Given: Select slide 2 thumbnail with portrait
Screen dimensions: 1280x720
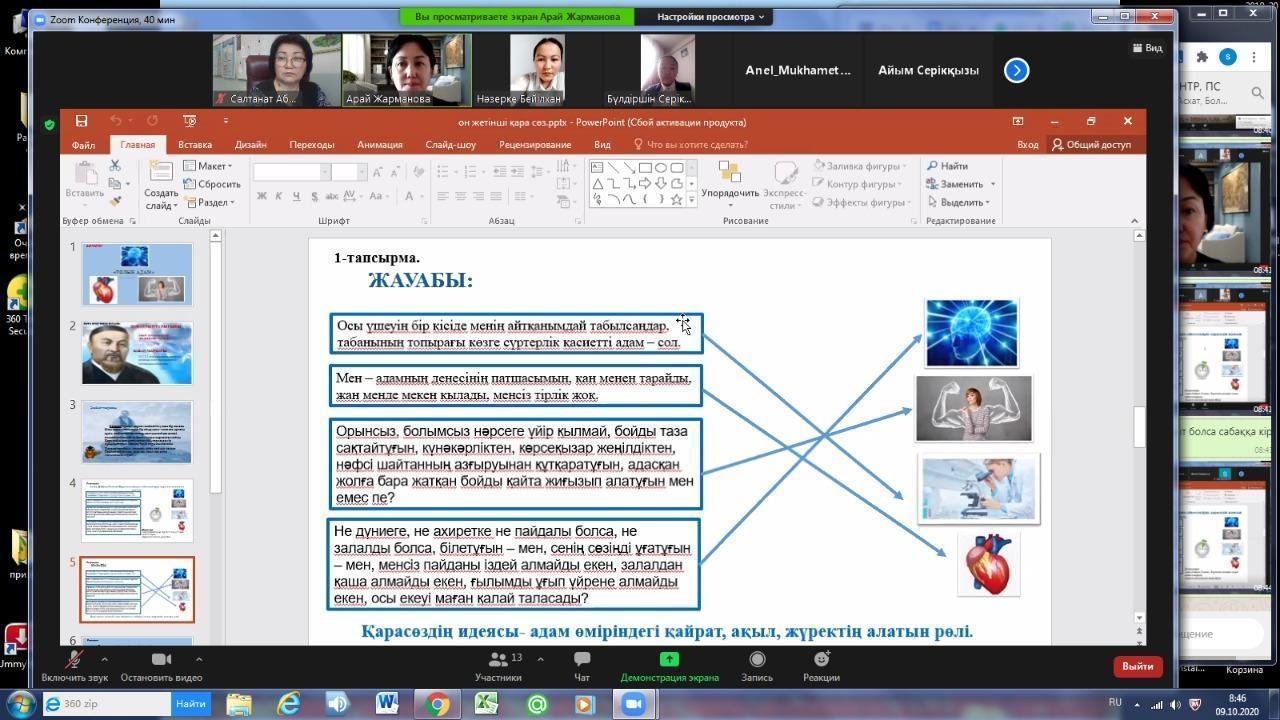Looking at the screenshot, I should (x=137, y=354).
